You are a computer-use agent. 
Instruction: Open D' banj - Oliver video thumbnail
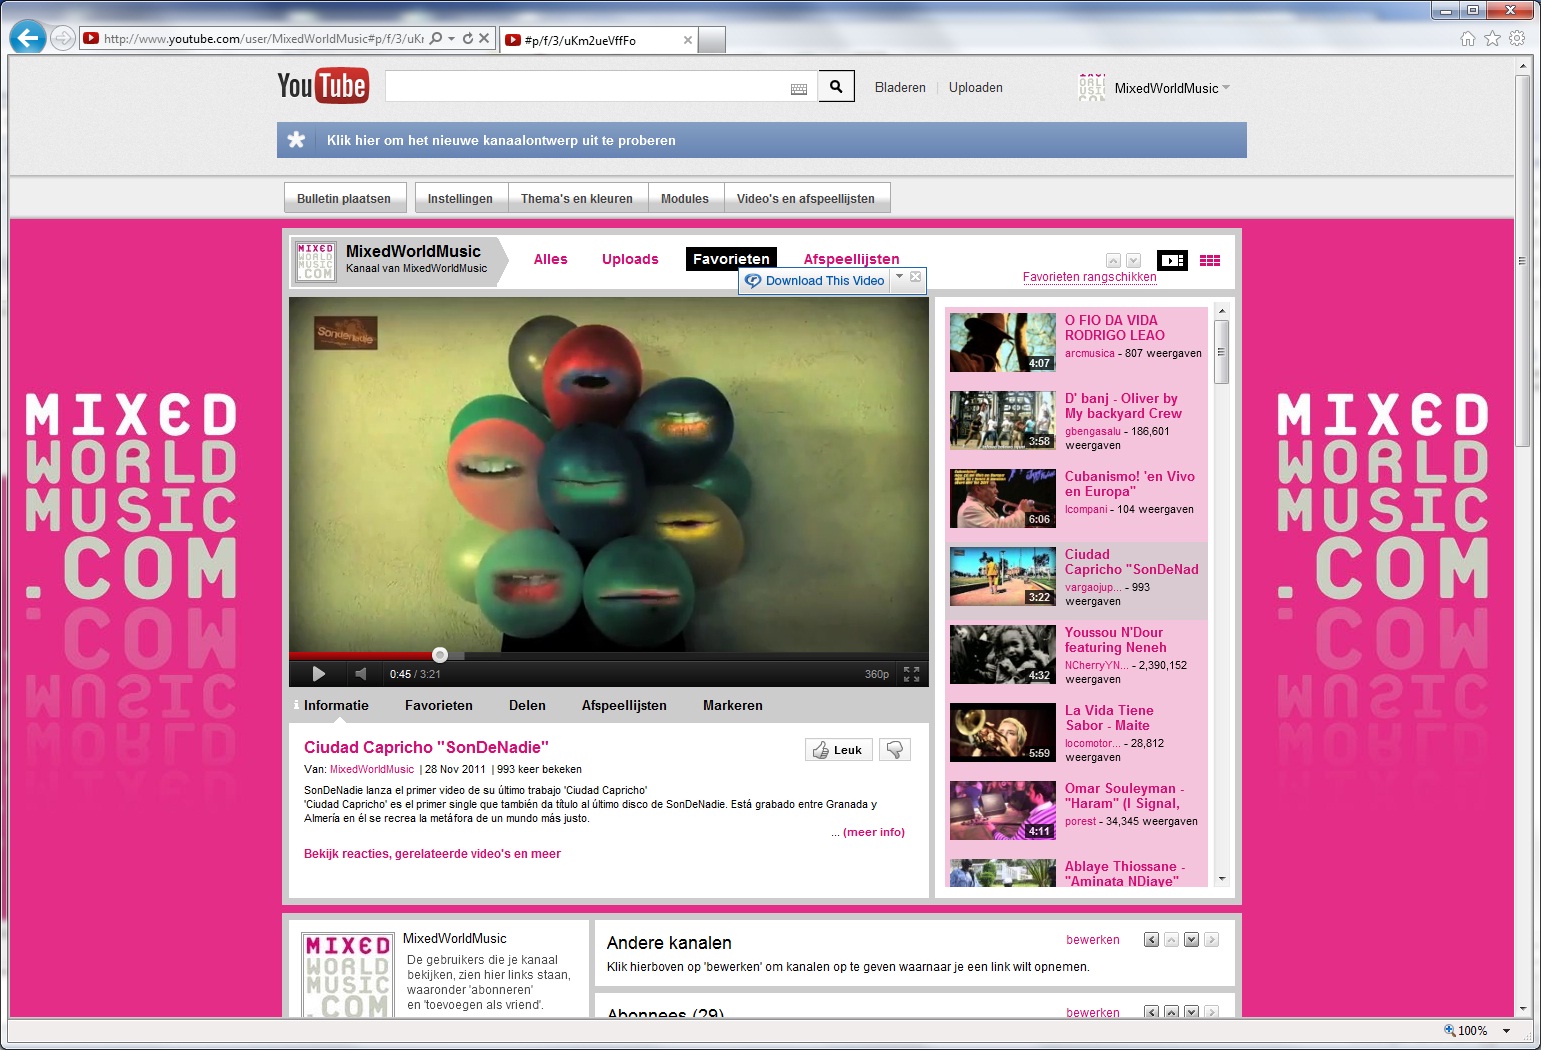[1002, 420]
